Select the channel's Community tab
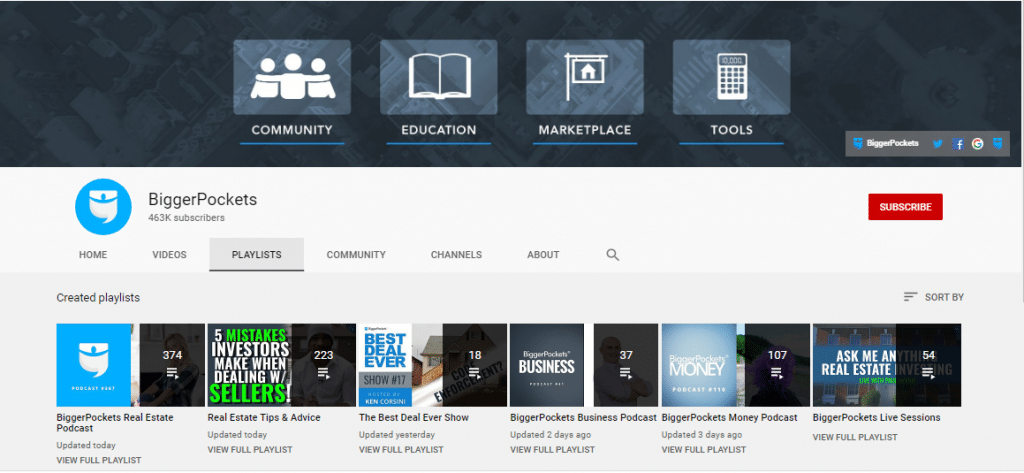This screenshot has height=473, width=1024. point(356,255)
